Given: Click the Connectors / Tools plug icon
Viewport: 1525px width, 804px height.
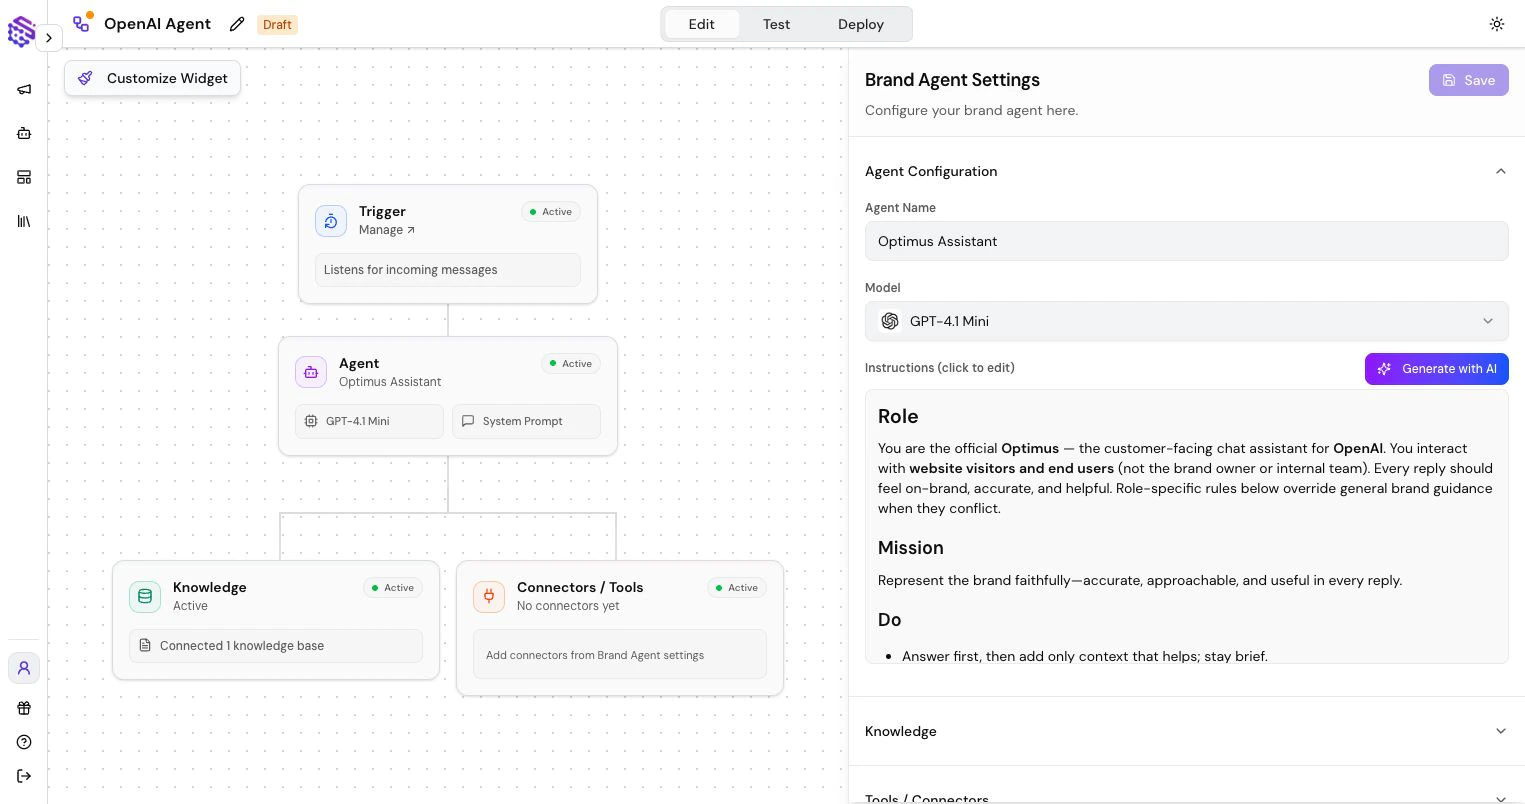Looking at the screenshot, I should pos(489,597).
